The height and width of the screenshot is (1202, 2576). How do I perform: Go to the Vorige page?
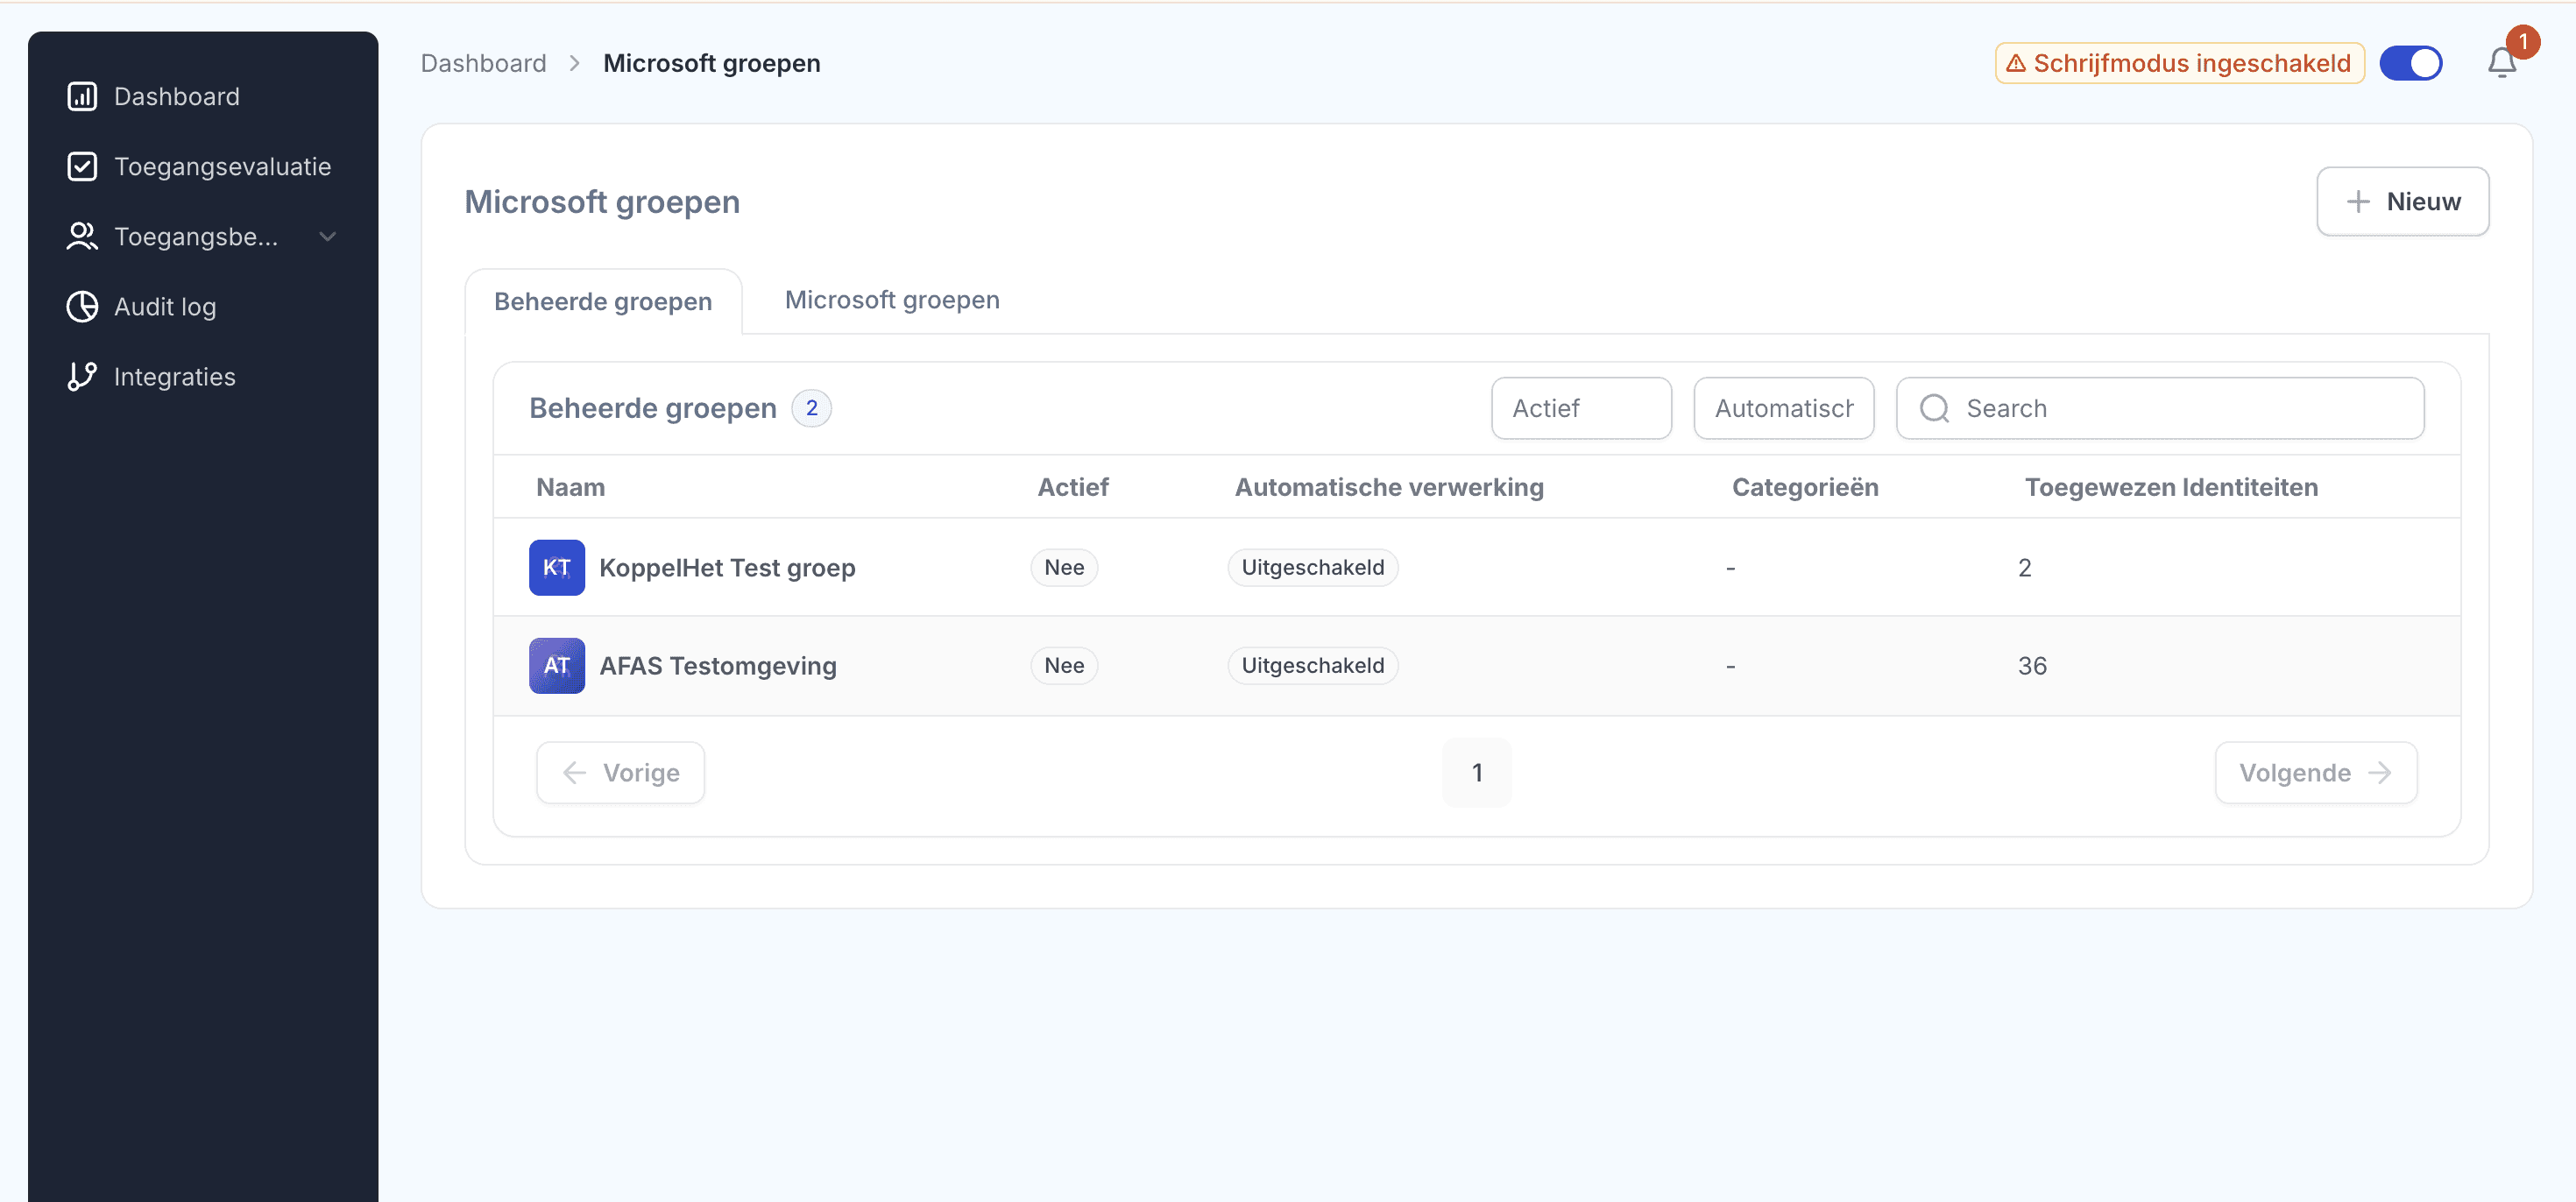pyautogui.click(x=620, y=773)
